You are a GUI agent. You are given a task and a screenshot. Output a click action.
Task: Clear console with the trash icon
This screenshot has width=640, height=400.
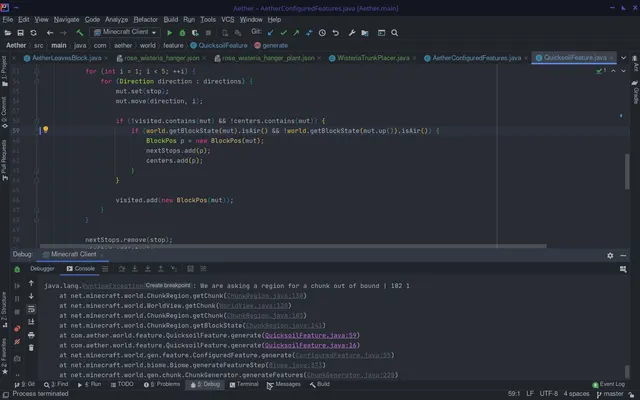coord(31,348)
